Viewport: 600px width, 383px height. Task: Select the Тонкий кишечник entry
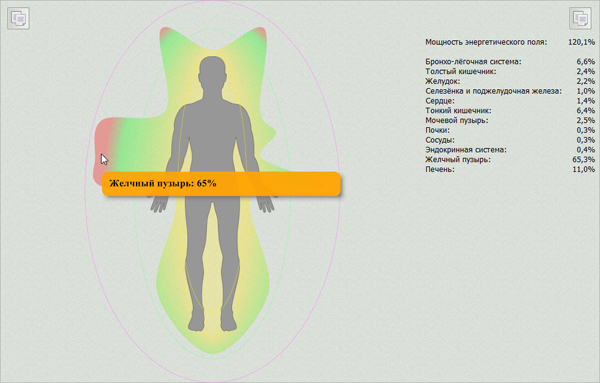510,111
